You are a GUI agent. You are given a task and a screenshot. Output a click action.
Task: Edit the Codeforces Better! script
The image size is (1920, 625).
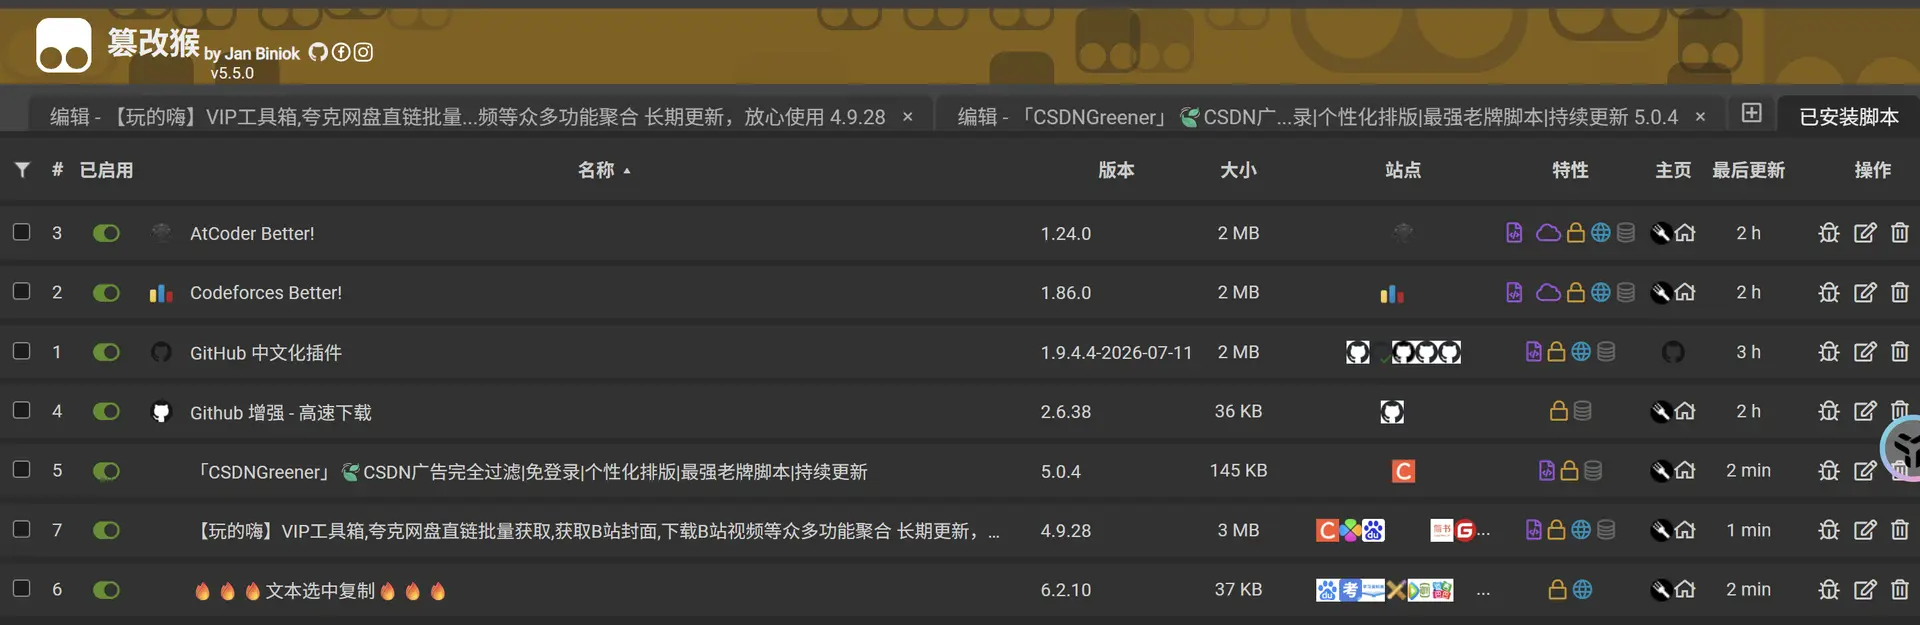click(x=1865, y=292)
